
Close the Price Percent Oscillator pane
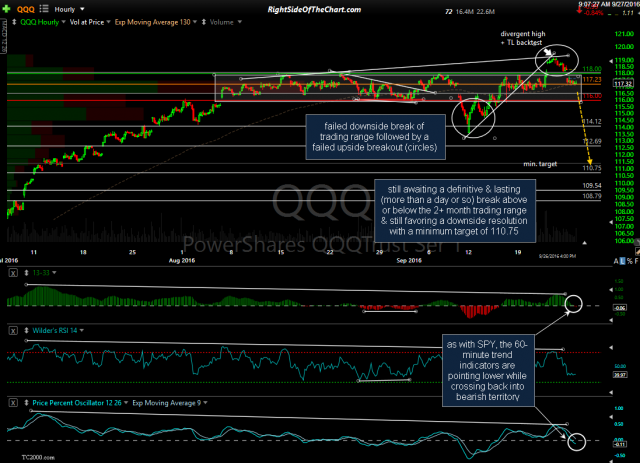(13, 403)
